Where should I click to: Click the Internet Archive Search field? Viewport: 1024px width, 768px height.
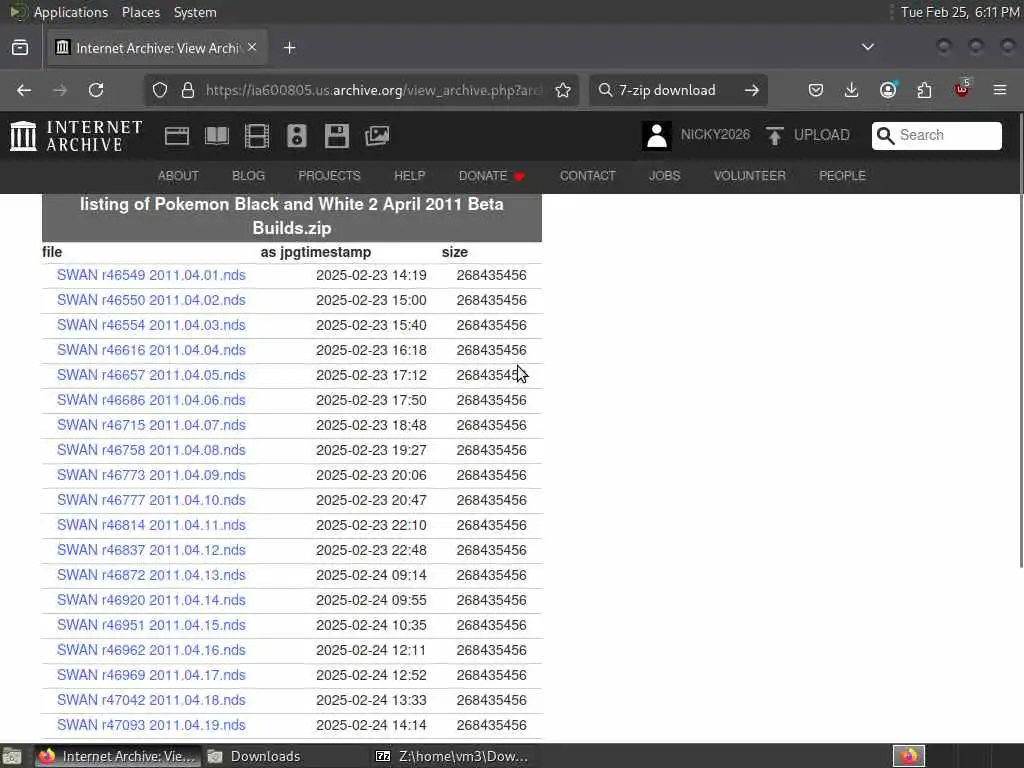936,135
